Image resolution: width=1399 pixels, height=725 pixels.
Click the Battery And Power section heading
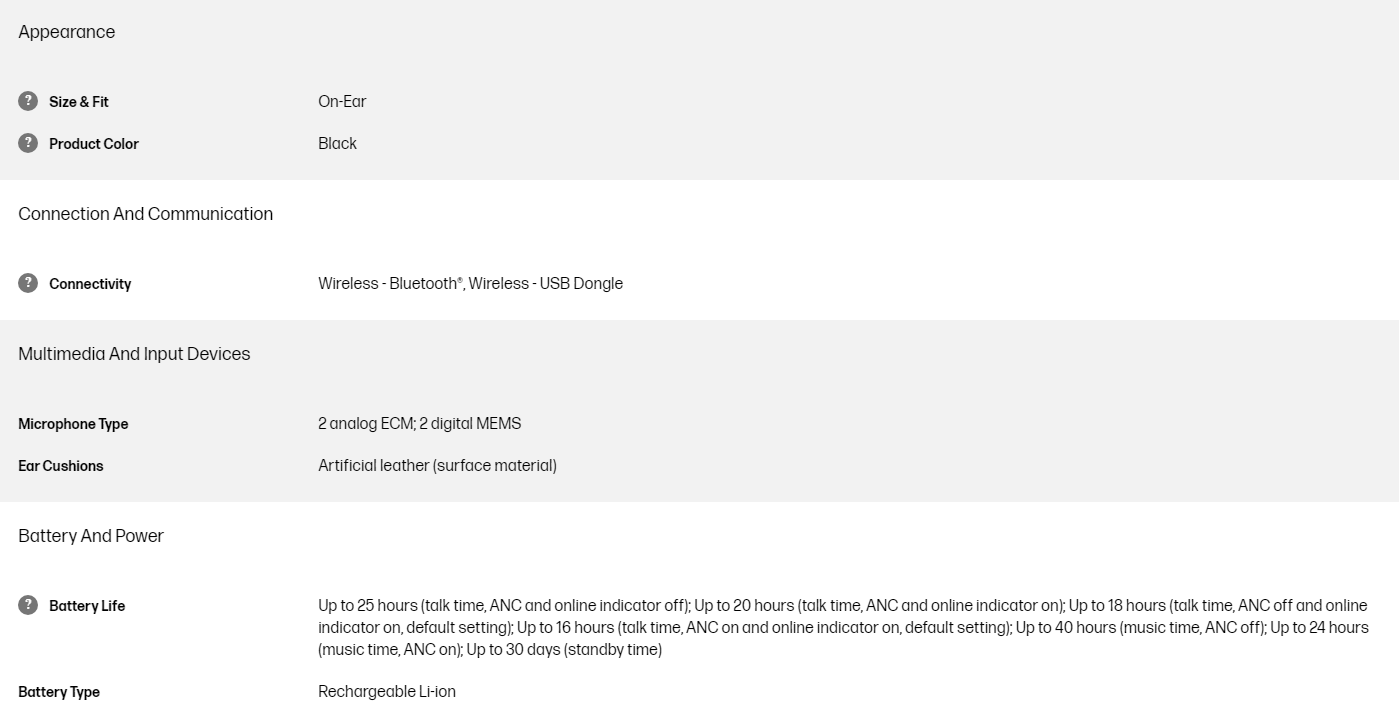pos(91,536)
